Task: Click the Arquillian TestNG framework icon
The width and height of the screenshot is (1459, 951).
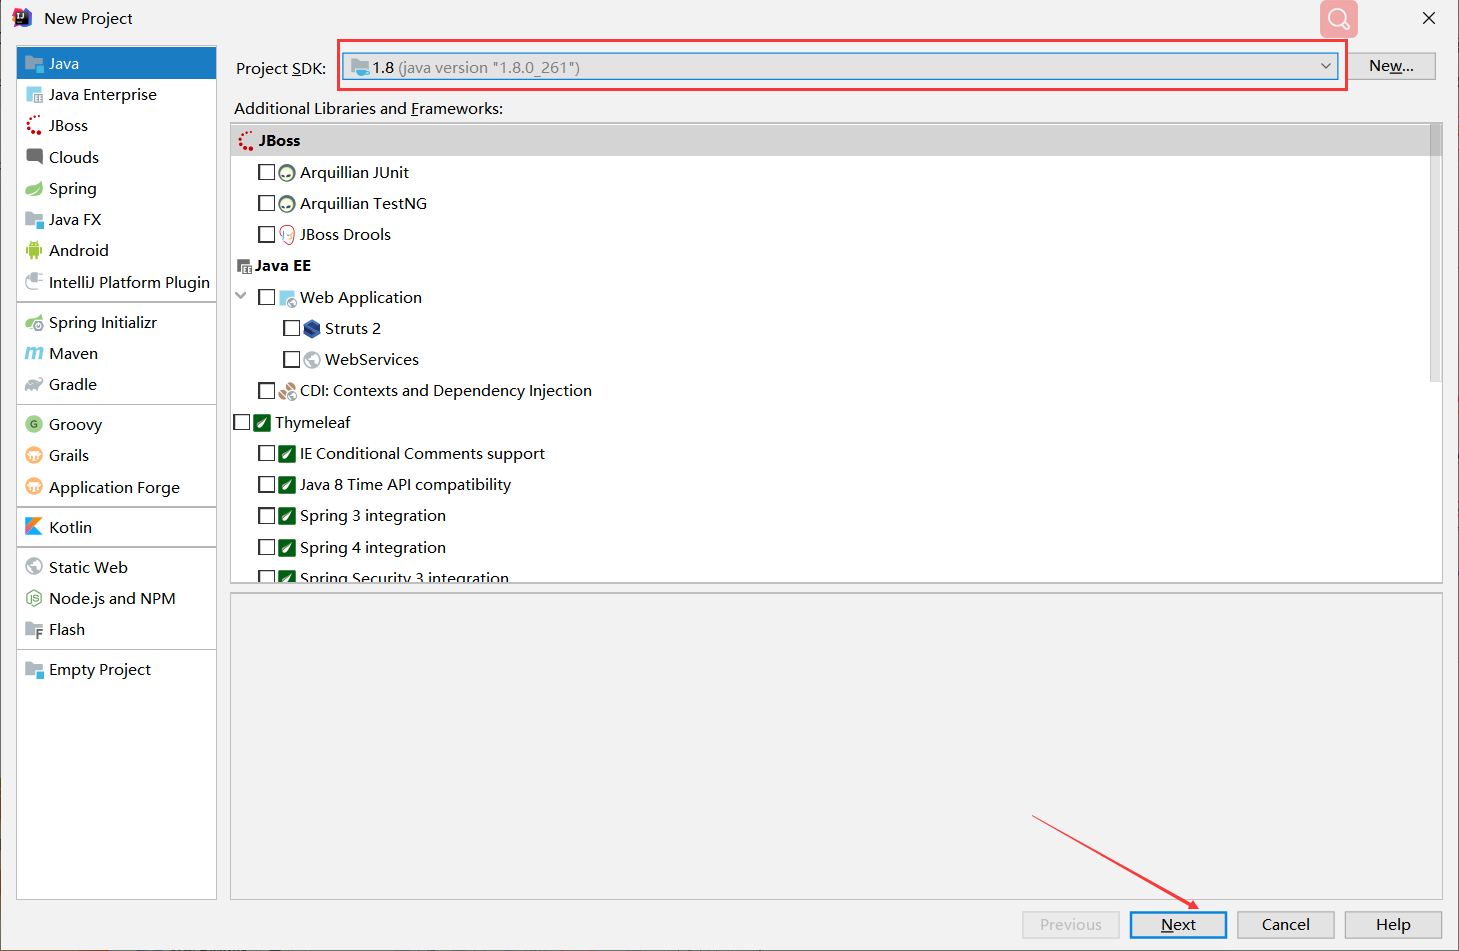Action: coord(287,204)
